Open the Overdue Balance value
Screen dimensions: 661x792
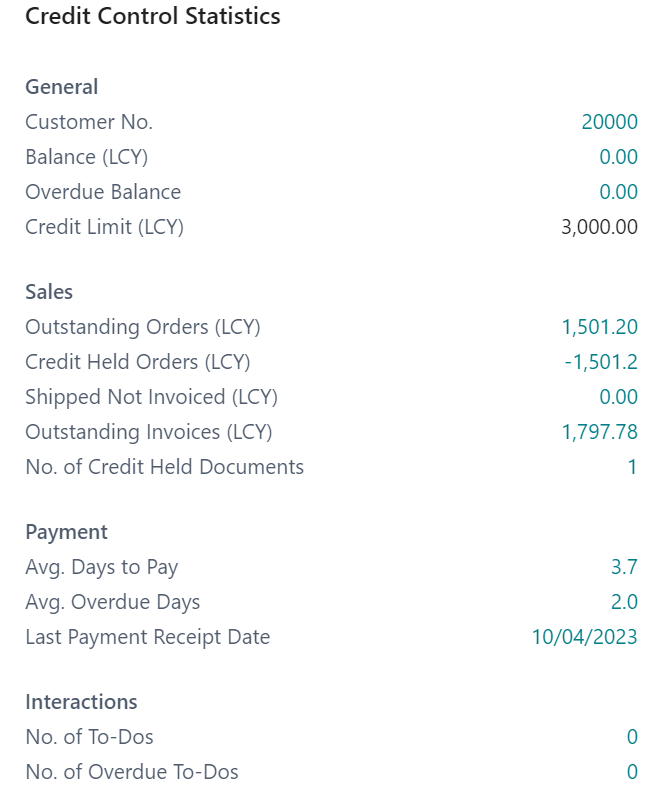pos(618,192)
